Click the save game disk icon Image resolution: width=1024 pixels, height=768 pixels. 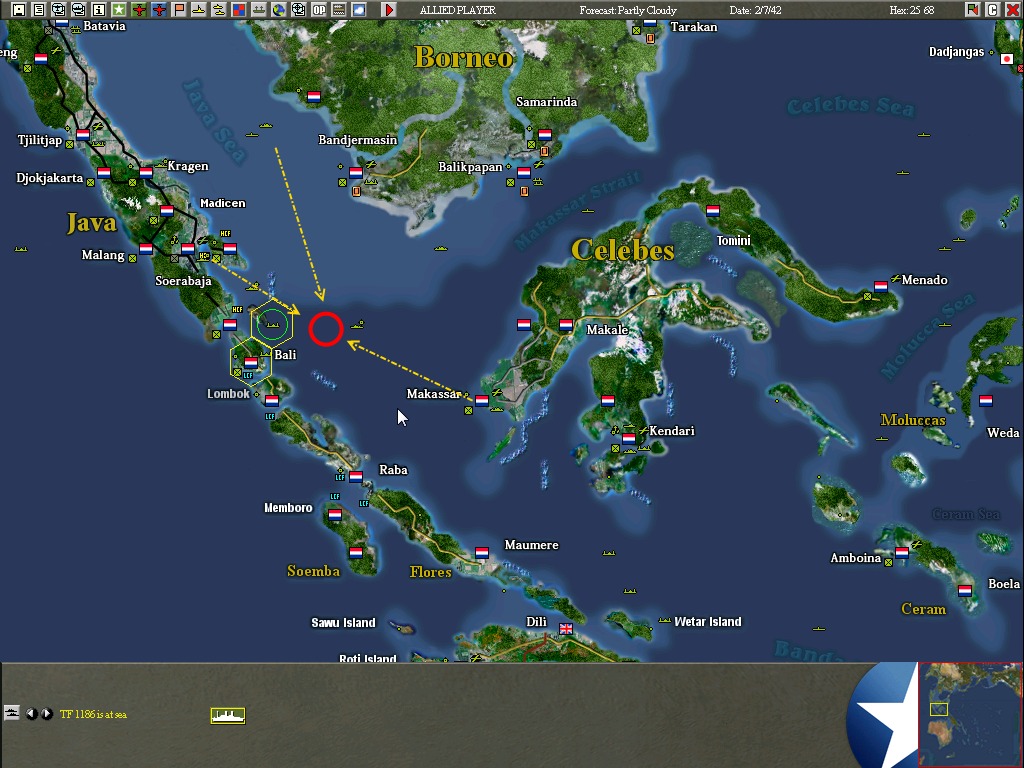point(19,10)
